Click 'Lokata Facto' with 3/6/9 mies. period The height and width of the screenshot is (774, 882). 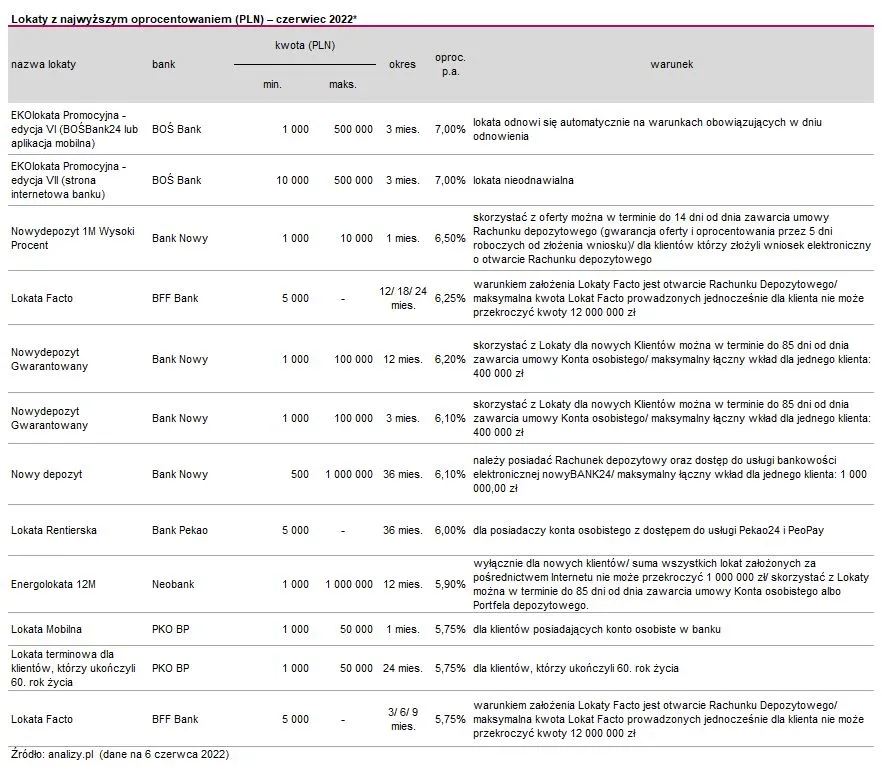point(42,719)
